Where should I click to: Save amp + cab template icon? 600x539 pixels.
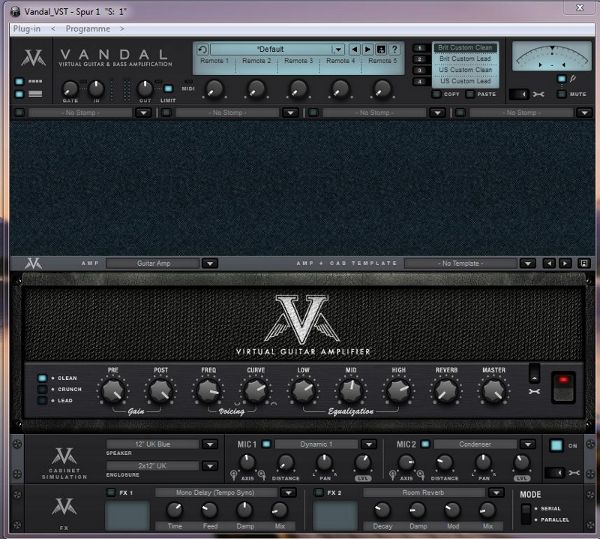(x=584, y=263)
